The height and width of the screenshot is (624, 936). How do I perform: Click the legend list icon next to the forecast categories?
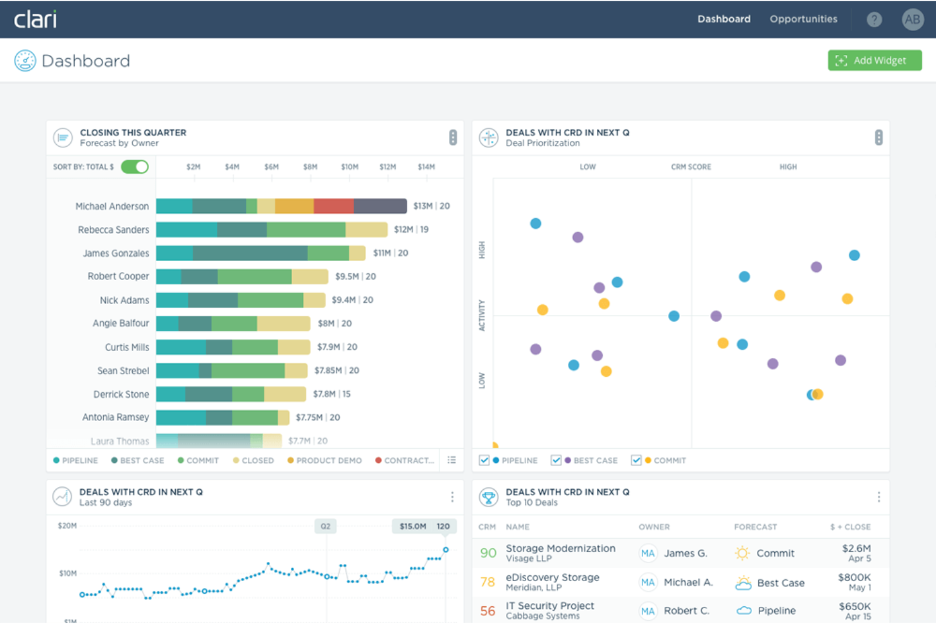[452, 460]
